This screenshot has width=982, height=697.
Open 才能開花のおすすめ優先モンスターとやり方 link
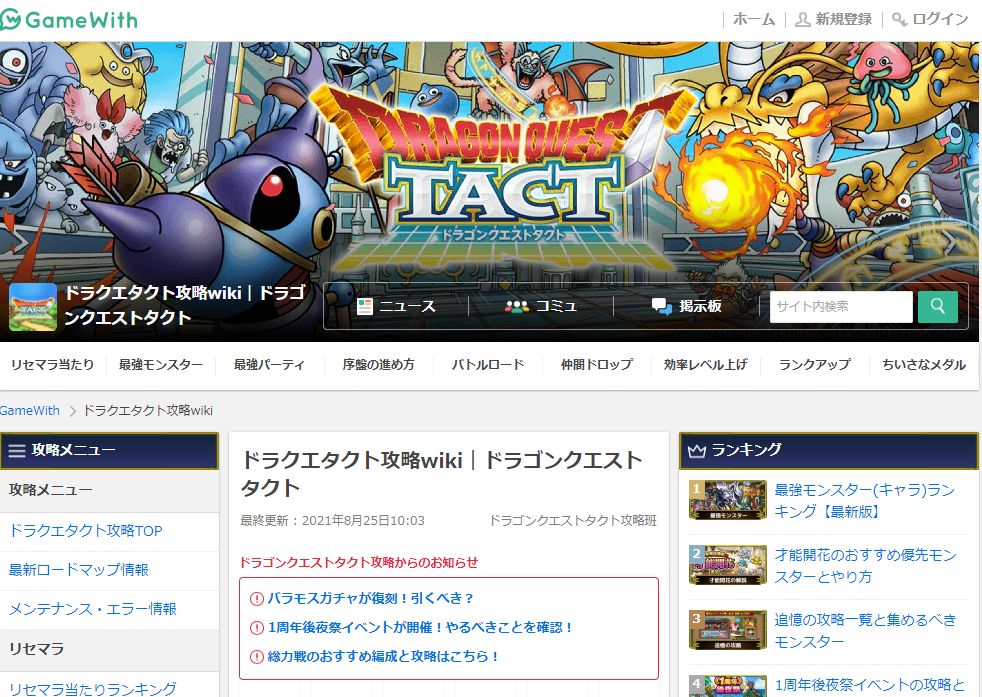pyautogui.click(x=865, y=565)
